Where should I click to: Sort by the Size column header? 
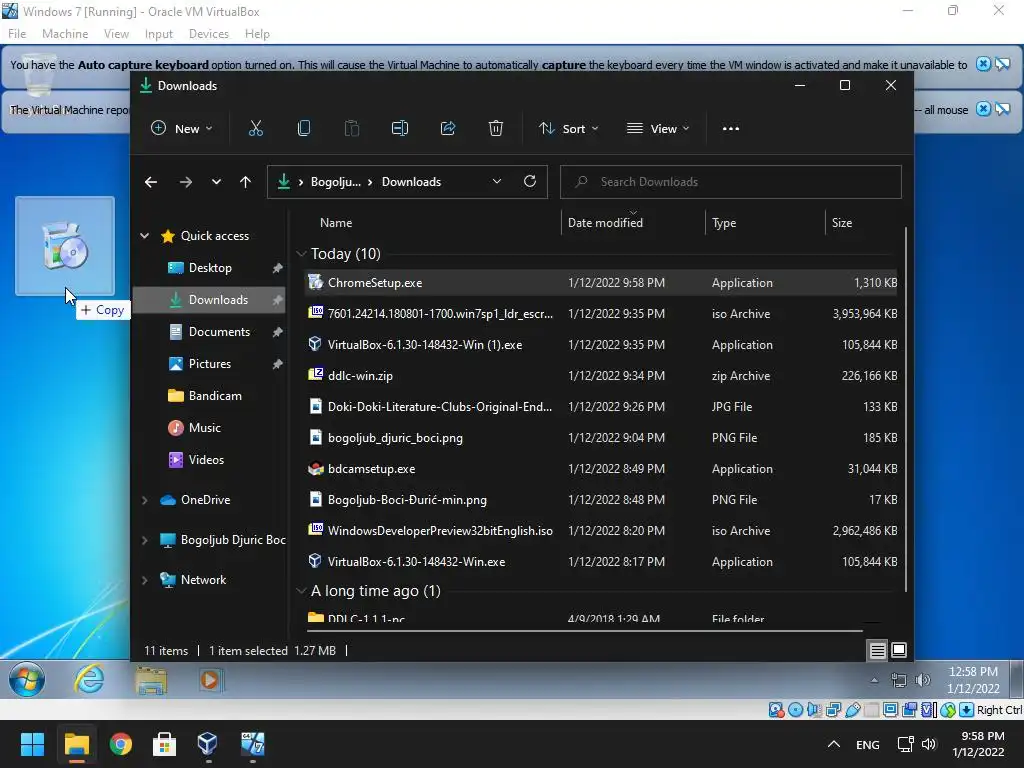pyautogui.click(x=842, y=223)
